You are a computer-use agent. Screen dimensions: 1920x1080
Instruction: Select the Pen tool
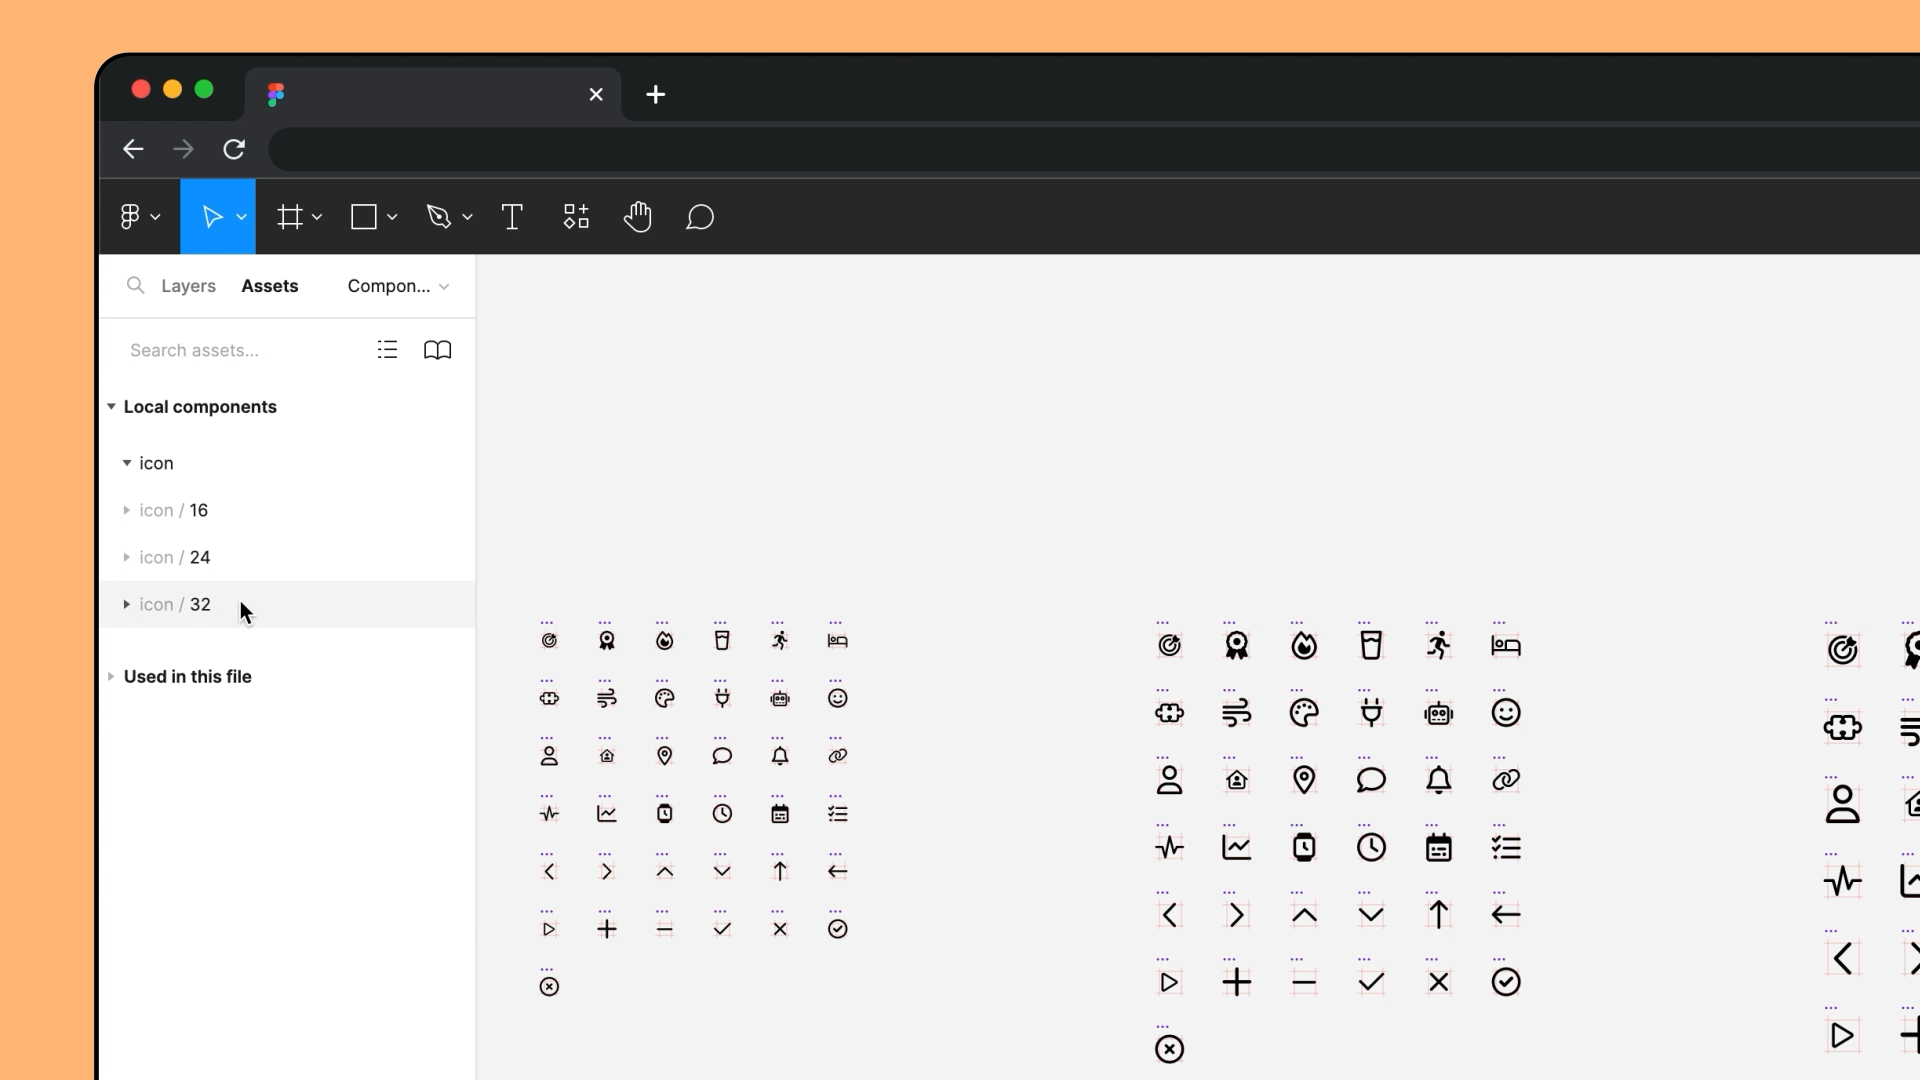click(x=439, y=217)
